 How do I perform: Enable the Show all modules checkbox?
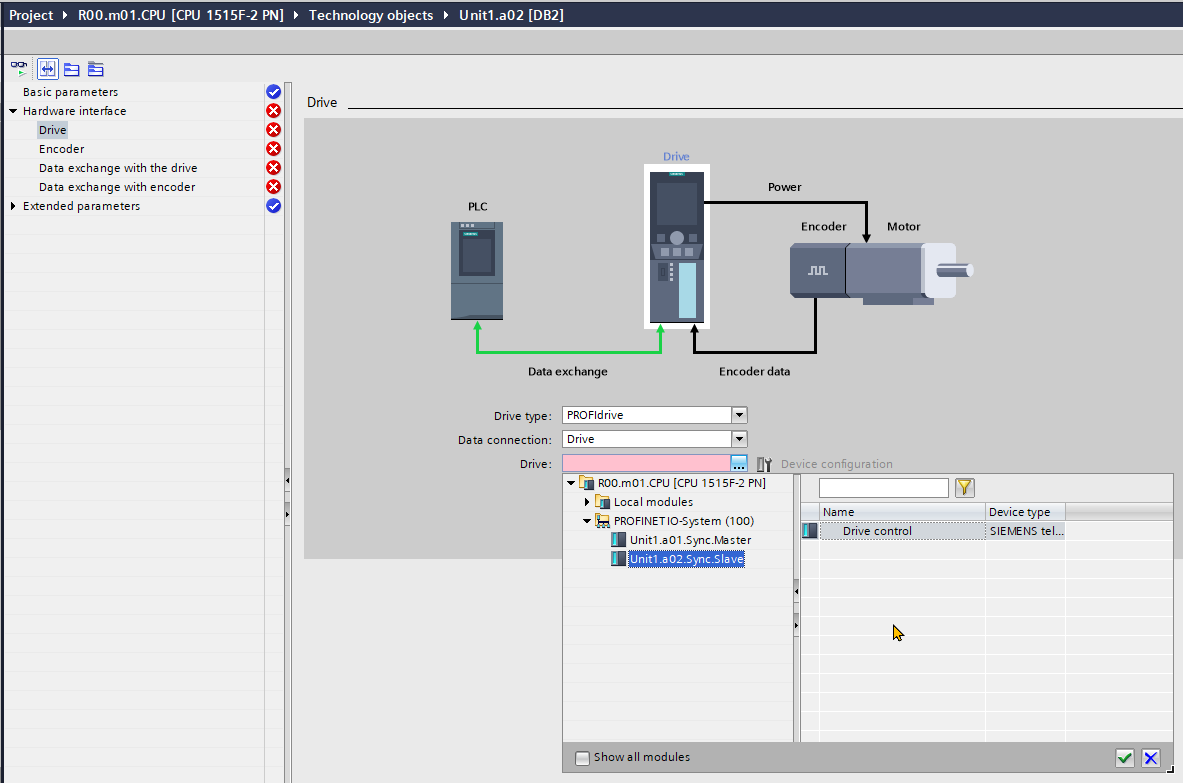coord(582,758)
